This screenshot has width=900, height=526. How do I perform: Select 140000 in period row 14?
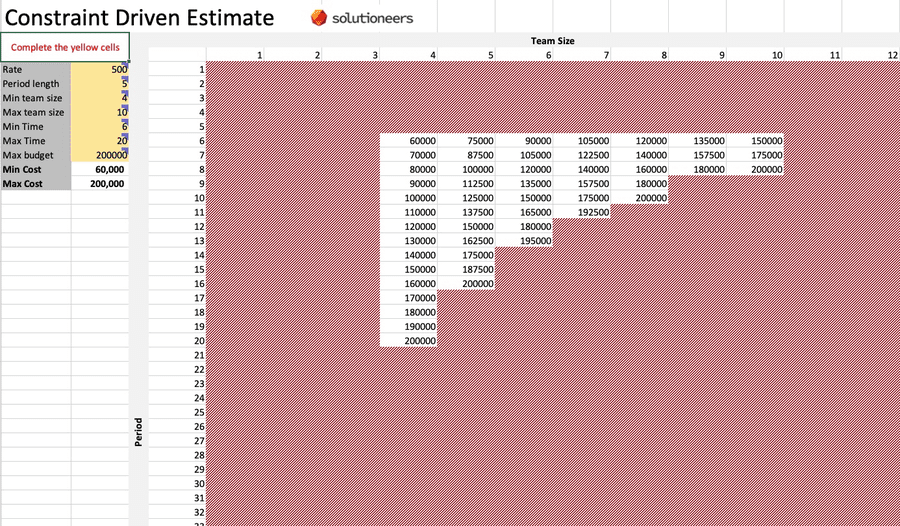click(409, 255)
